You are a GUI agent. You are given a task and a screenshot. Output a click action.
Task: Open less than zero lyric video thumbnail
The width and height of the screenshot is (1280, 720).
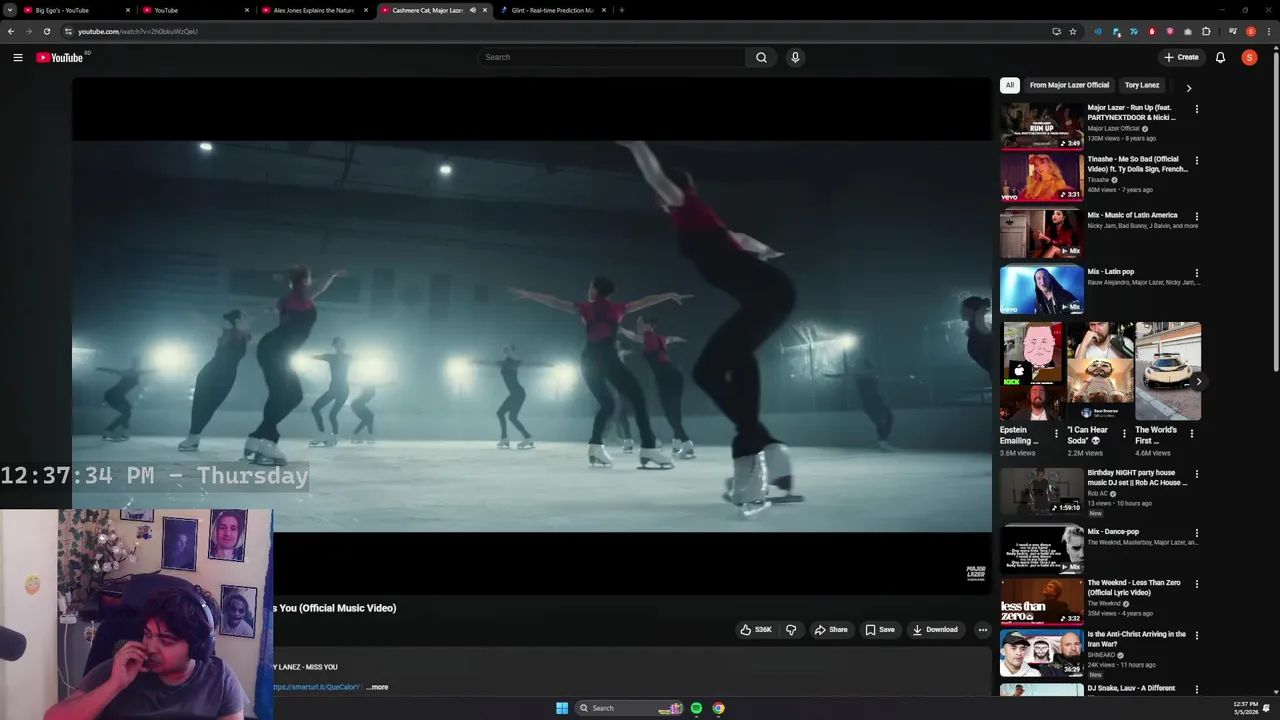pos(1041,600)
